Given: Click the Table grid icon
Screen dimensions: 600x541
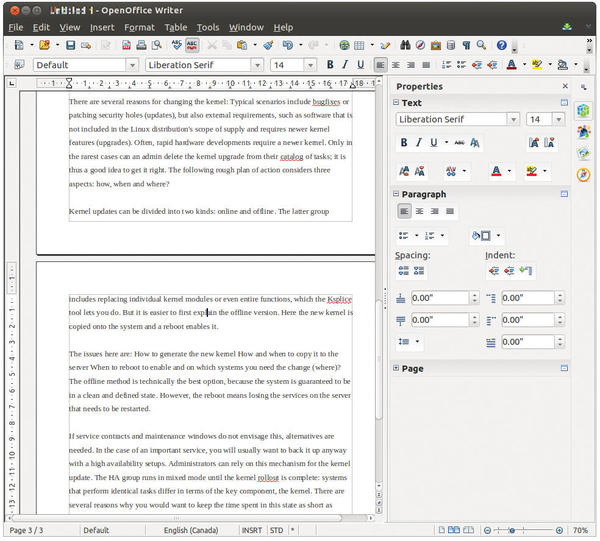Looking at the screenshot, I should tap(359, 45).
